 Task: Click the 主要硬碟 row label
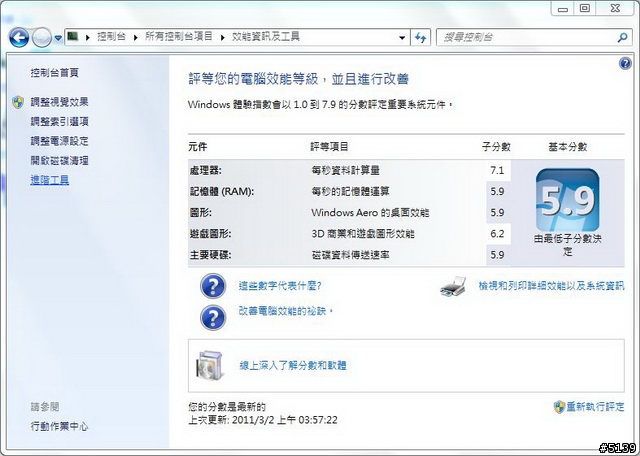pos(210,255)
